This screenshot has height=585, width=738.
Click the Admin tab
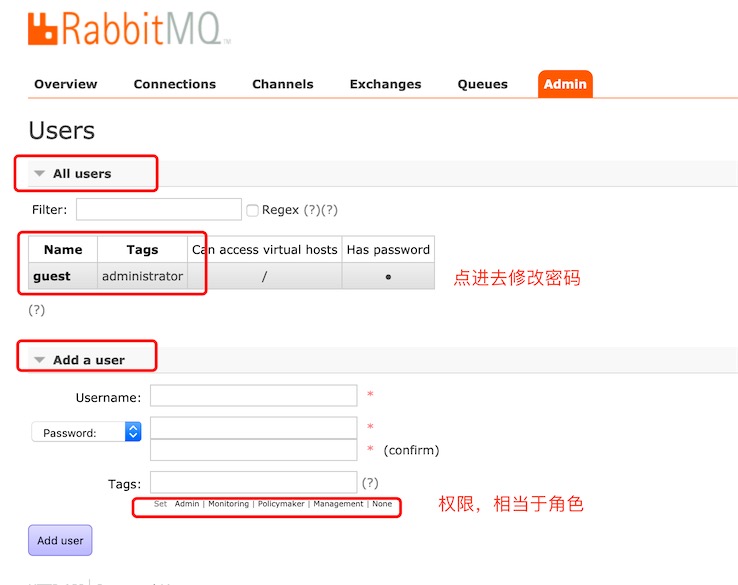(x=565, y=84)
